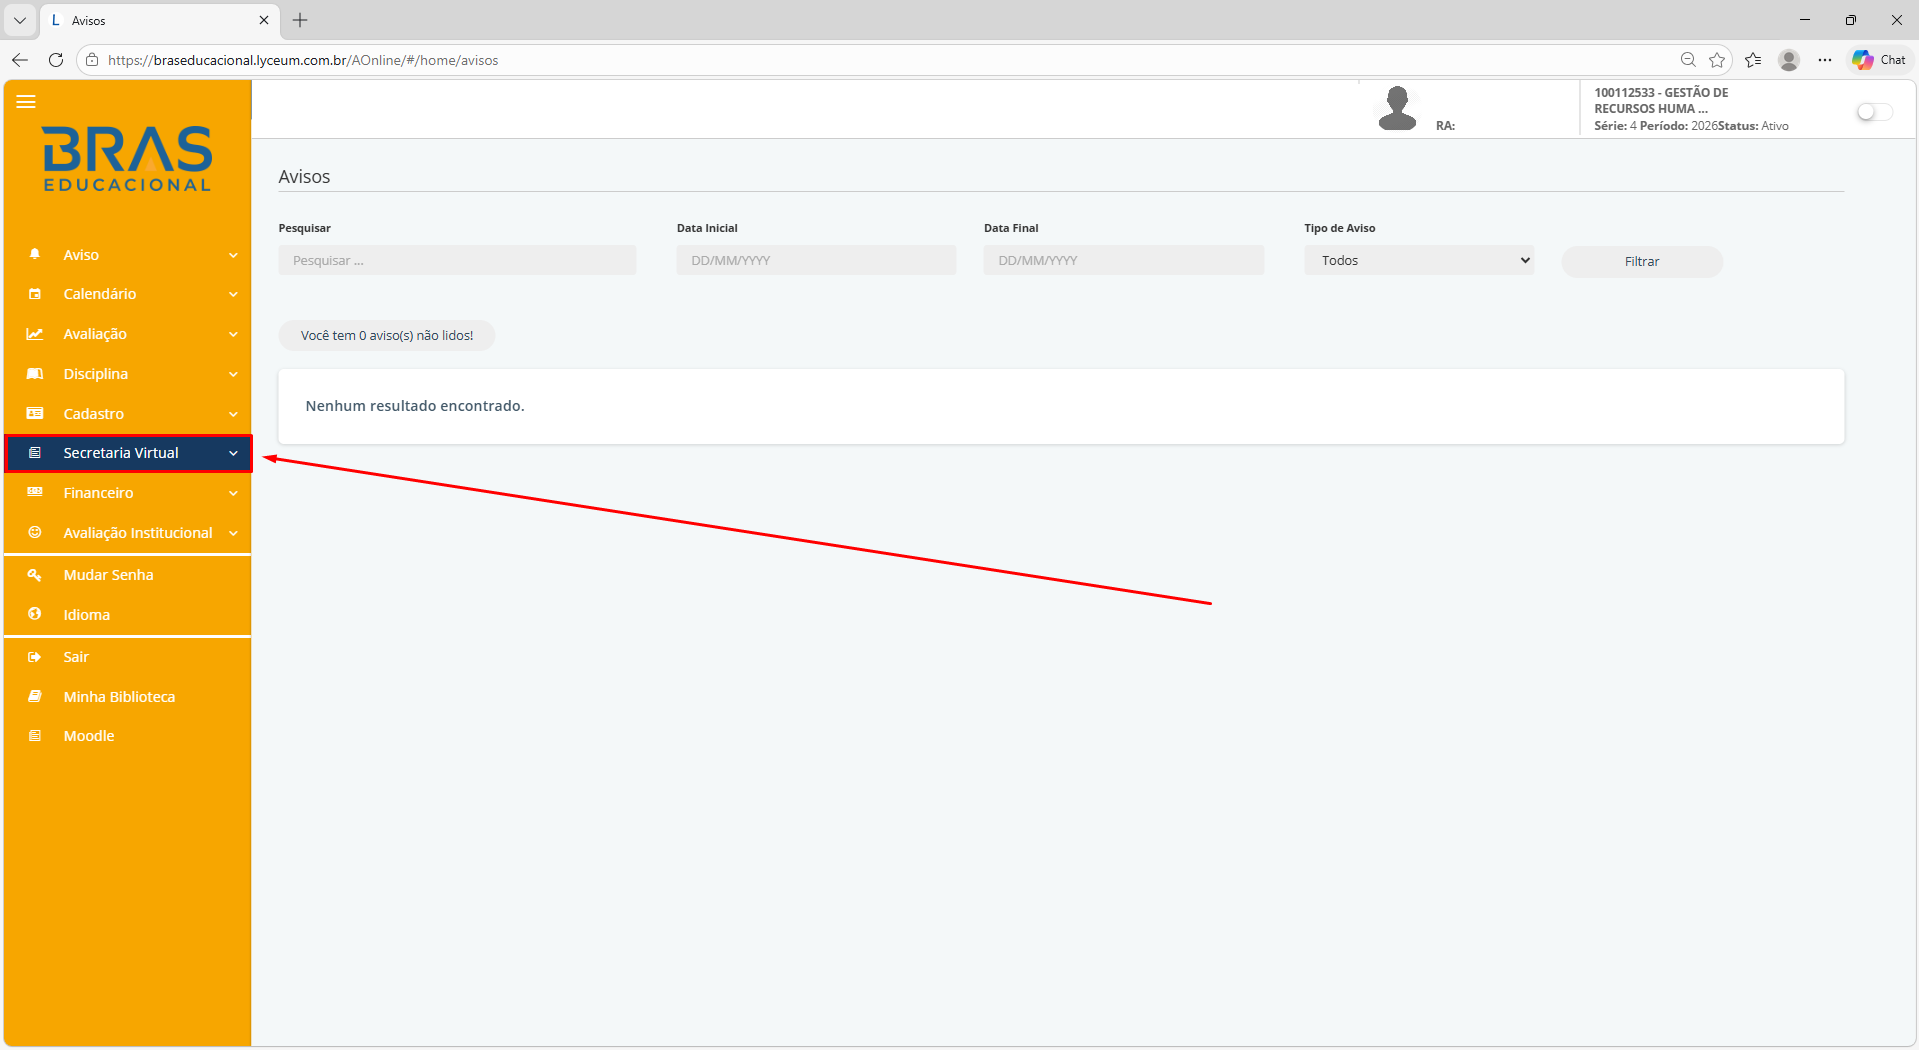Click the key icon beside Mudar Senha
1919x1050 pixels.
35,575
